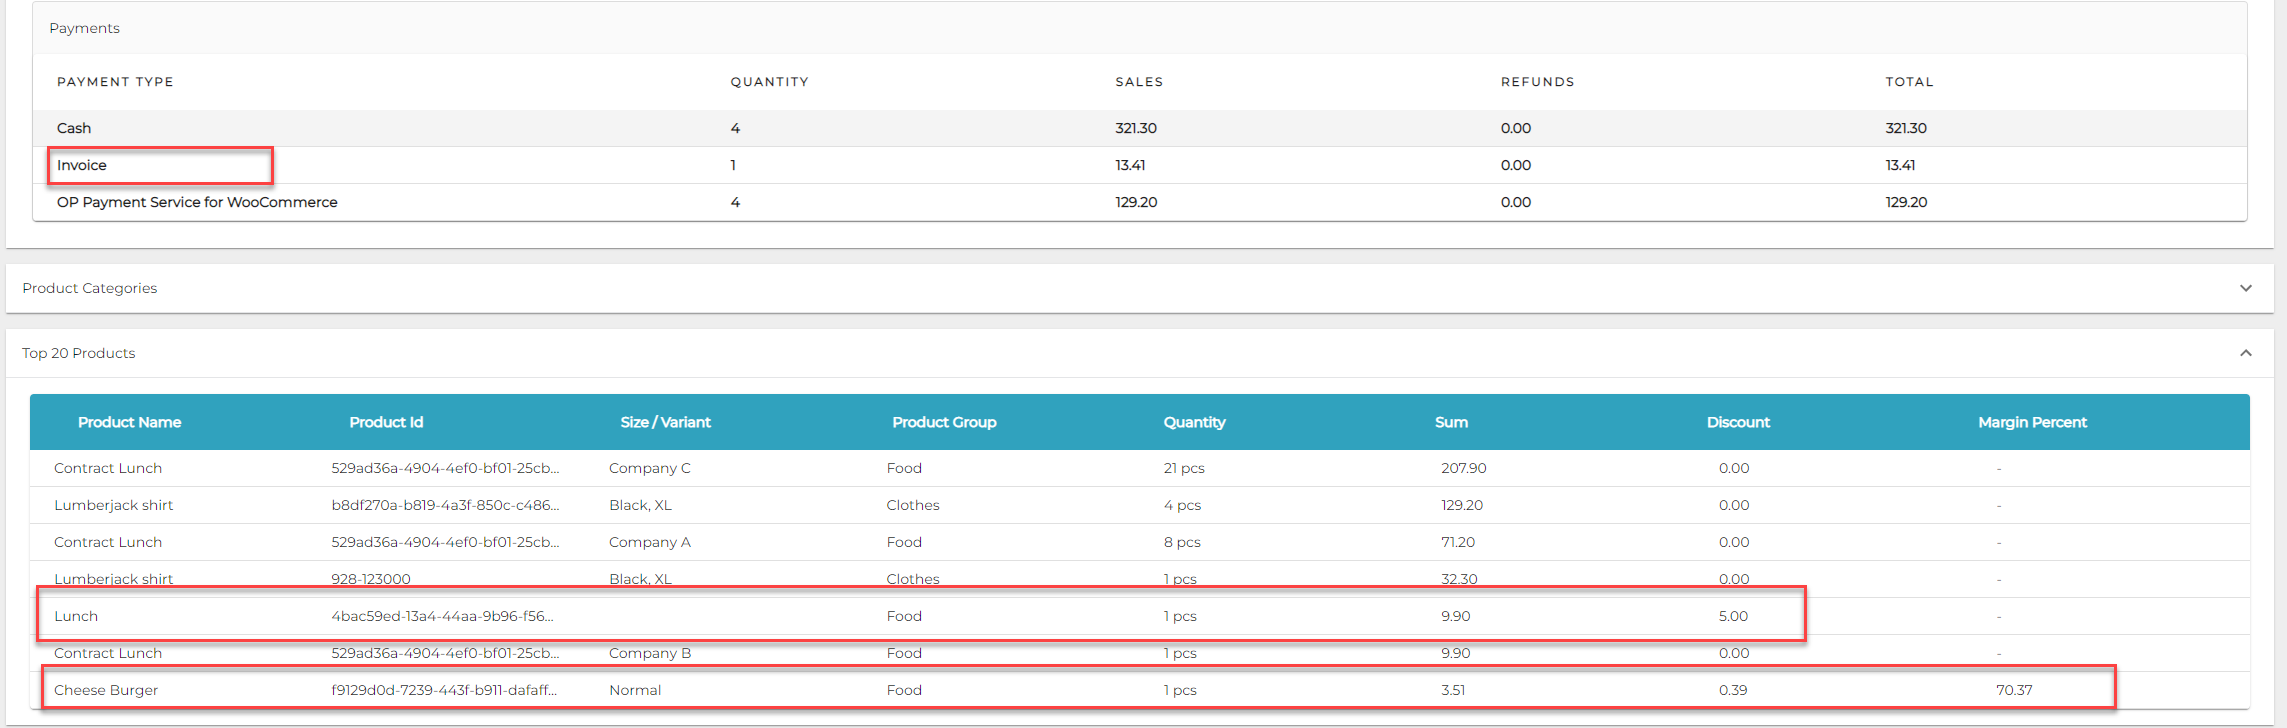The width and height of the screenshot is (2287, 728).
Task: Click OP Payment Service for WooCommerce row
Action: coord(197,202)
